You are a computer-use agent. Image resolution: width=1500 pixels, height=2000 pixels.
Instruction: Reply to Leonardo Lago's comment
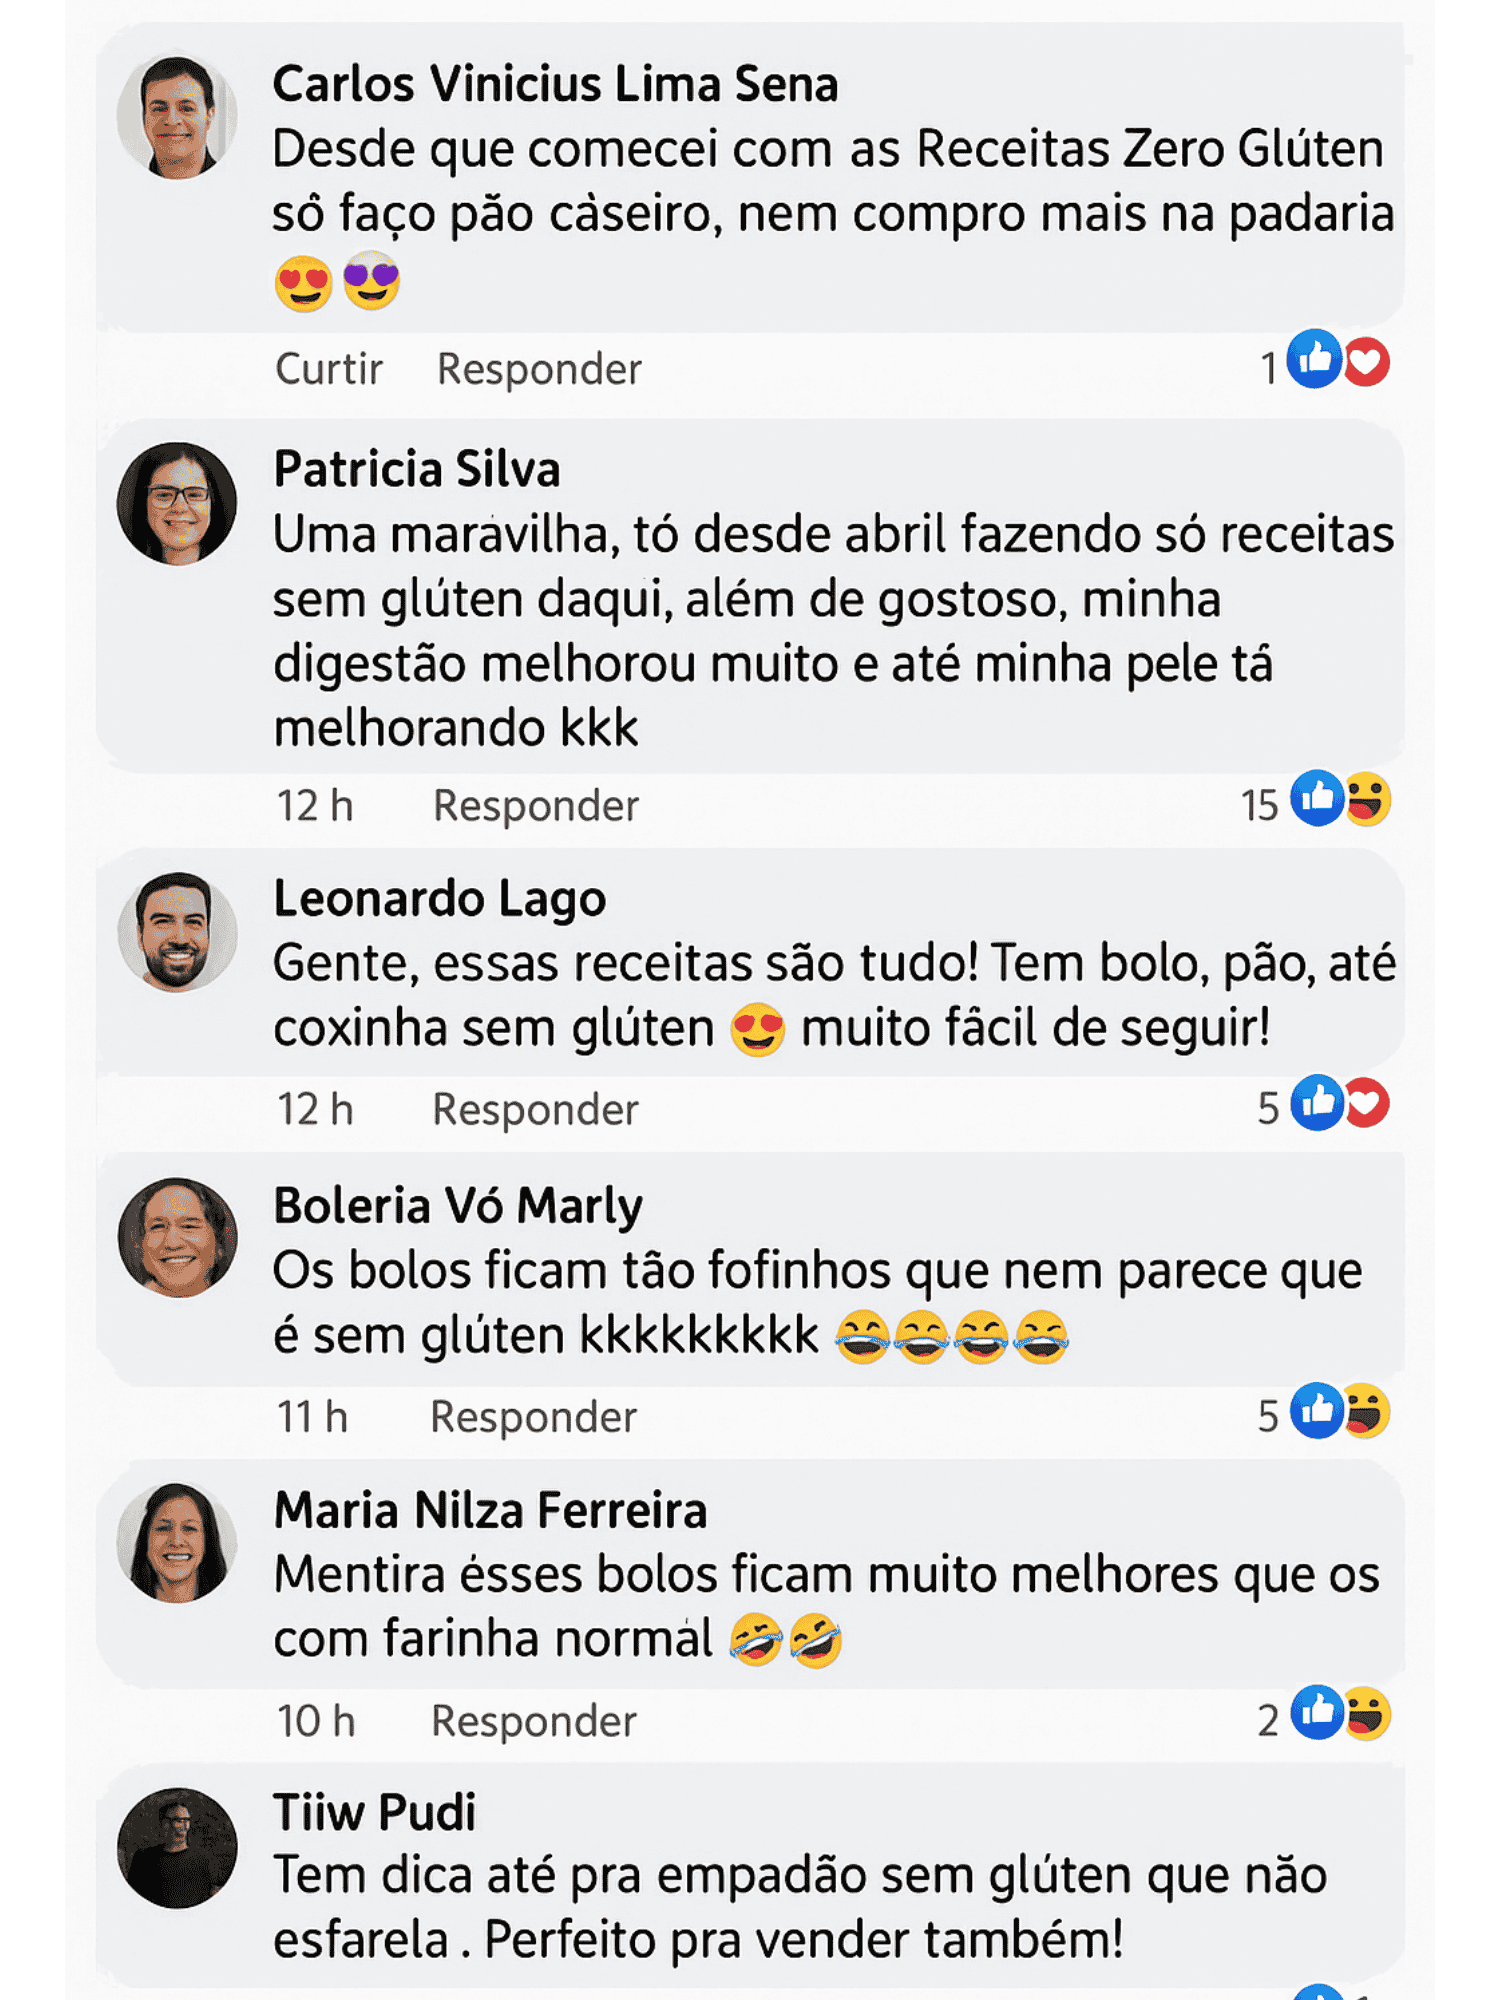point(535,1110)
